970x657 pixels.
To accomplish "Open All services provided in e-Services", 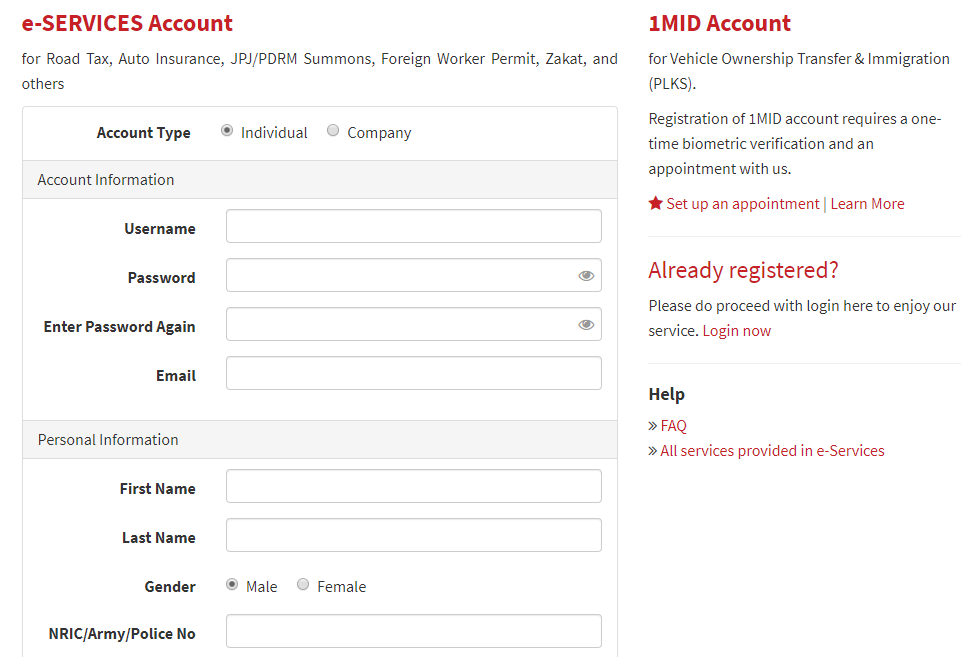I will pyautogui.click(x=772, y=451).
